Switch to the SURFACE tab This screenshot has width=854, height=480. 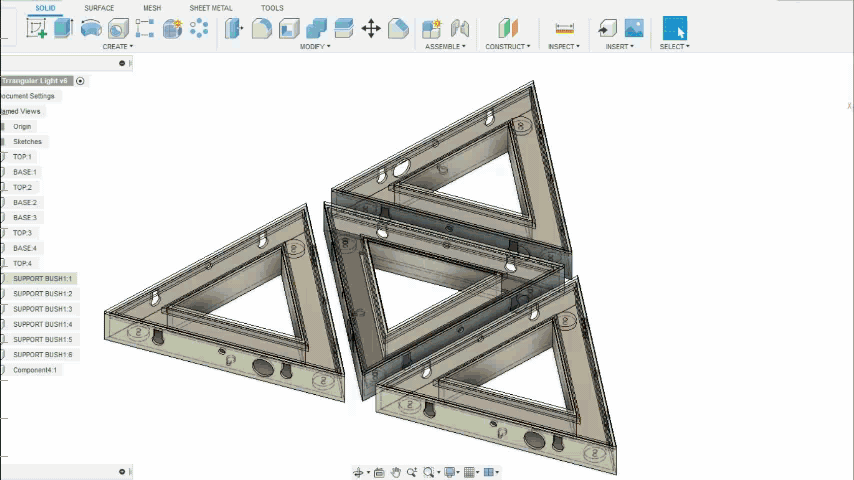point(99,8)
